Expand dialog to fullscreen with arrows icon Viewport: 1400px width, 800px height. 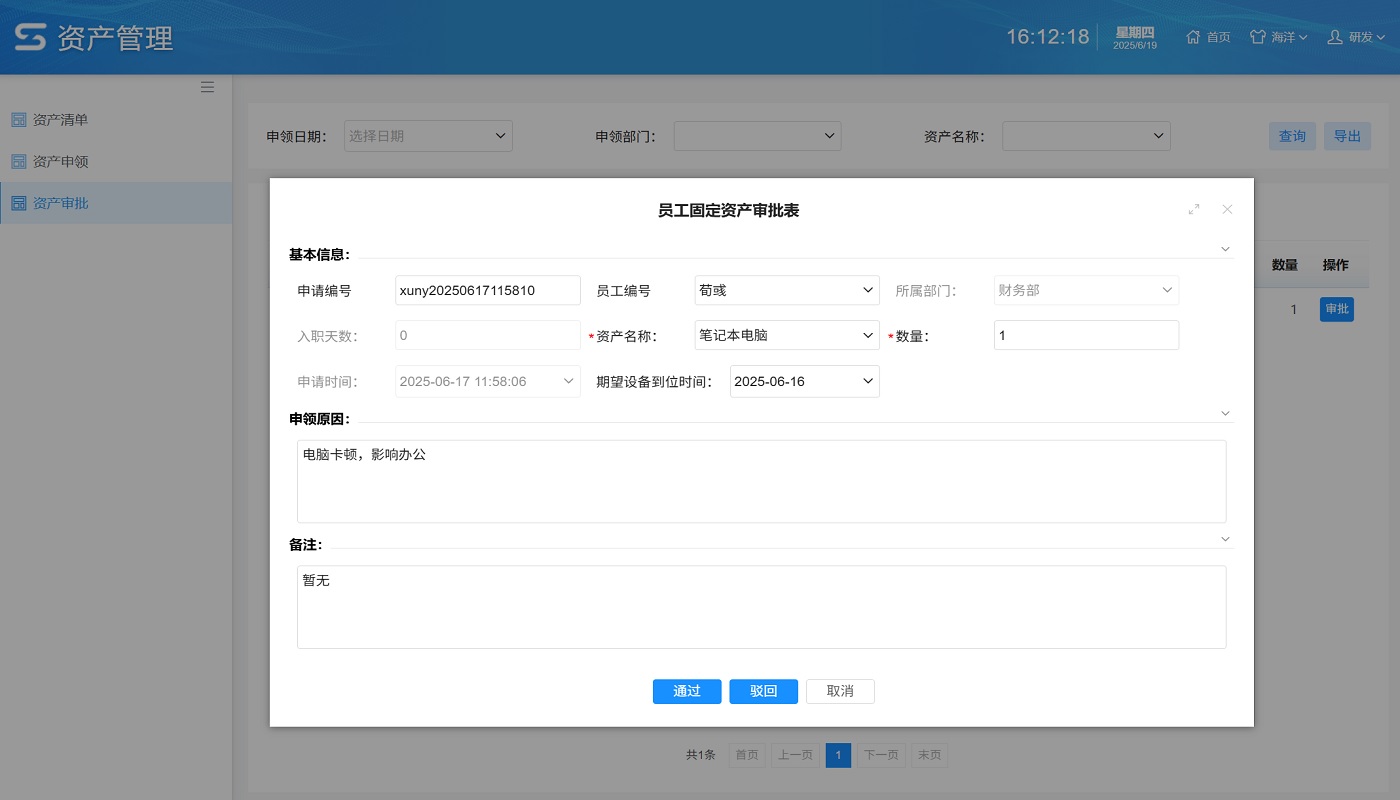(x=1193, y=210)
